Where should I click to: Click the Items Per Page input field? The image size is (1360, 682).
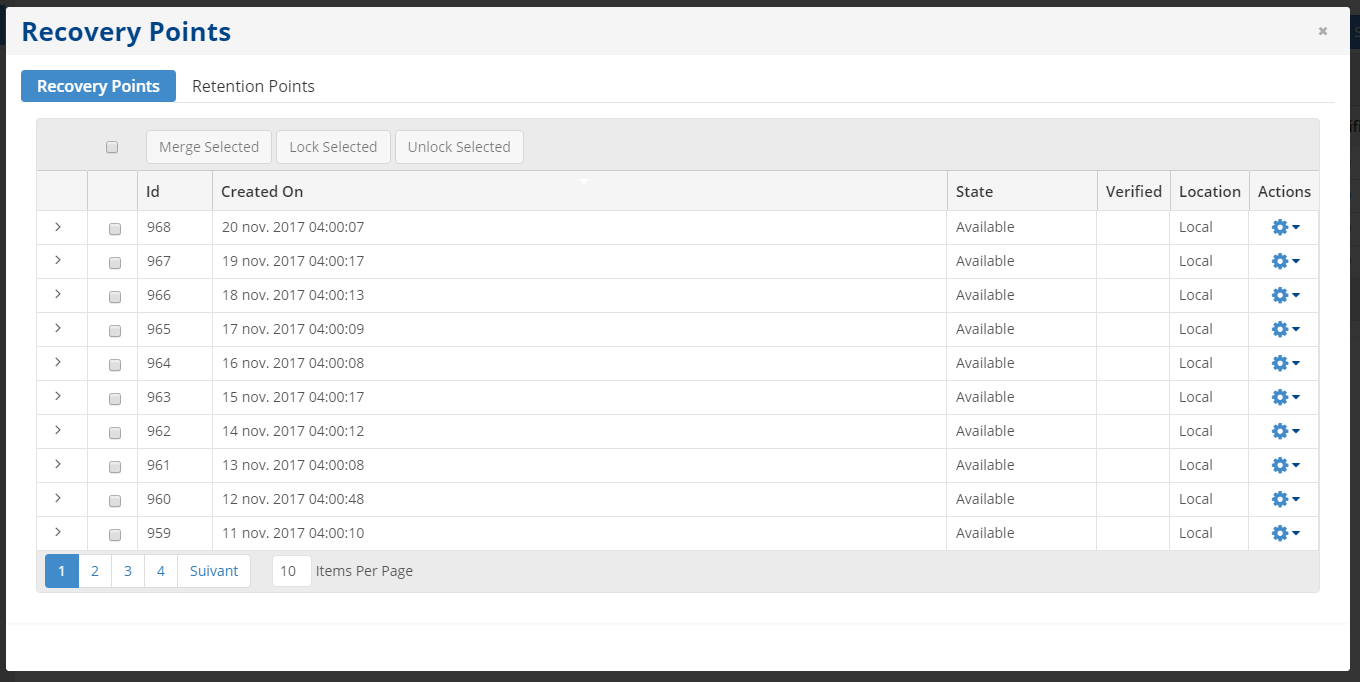pos(291,571)
